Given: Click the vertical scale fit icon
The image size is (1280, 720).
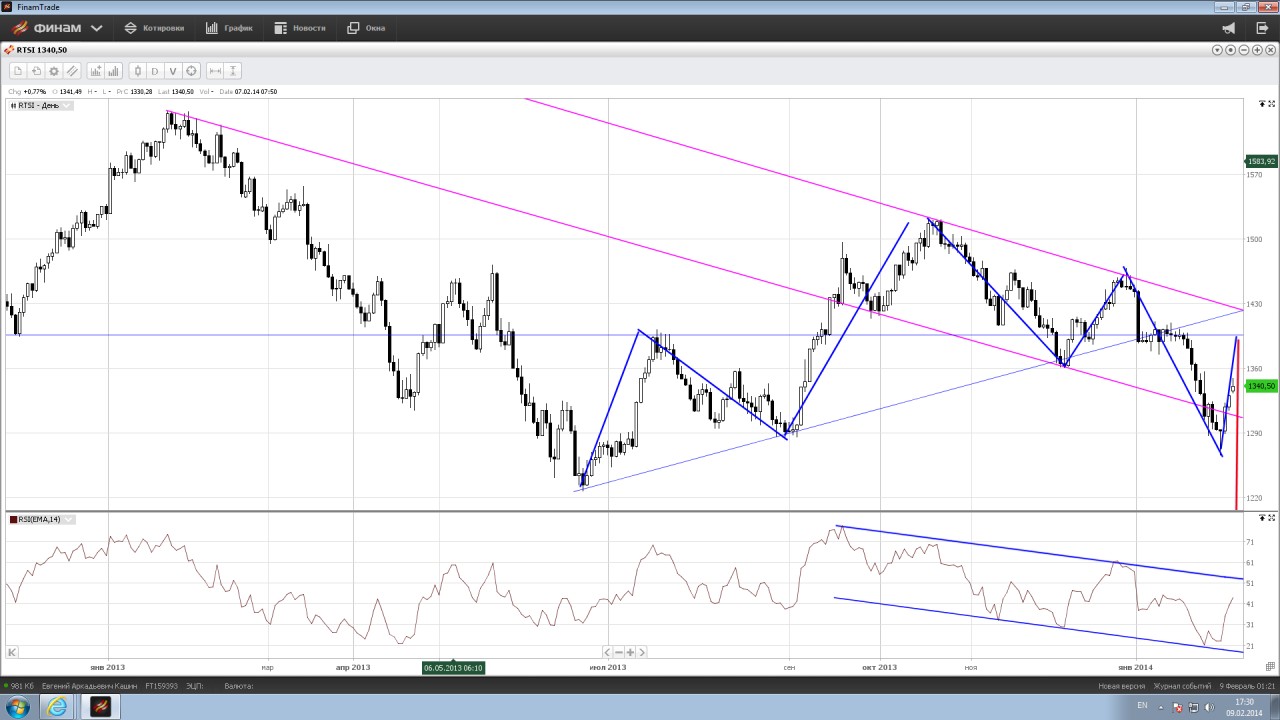Looking at the screenshot, I should (233, 71).
